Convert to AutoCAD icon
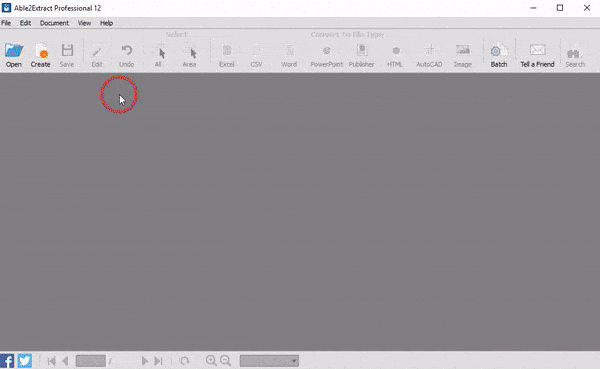This screenshot has height=369, width=600. click(430, 50)
